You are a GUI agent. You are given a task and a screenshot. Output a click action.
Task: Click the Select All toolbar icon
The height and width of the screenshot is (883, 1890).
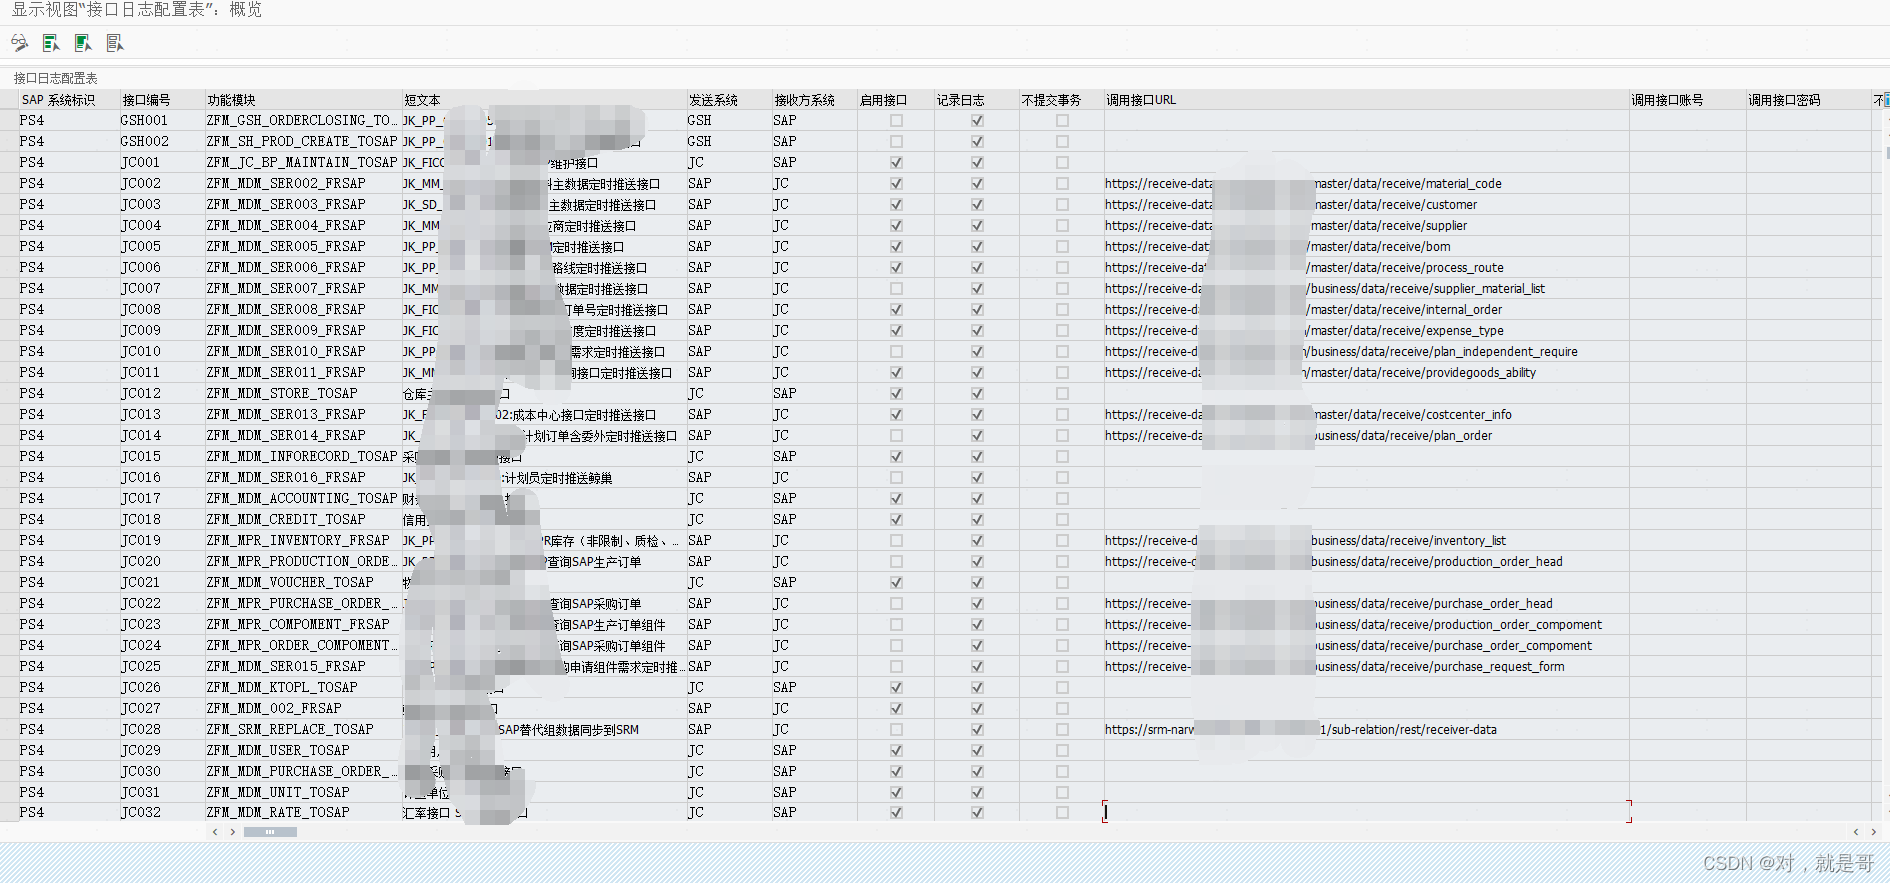(51, 43)
